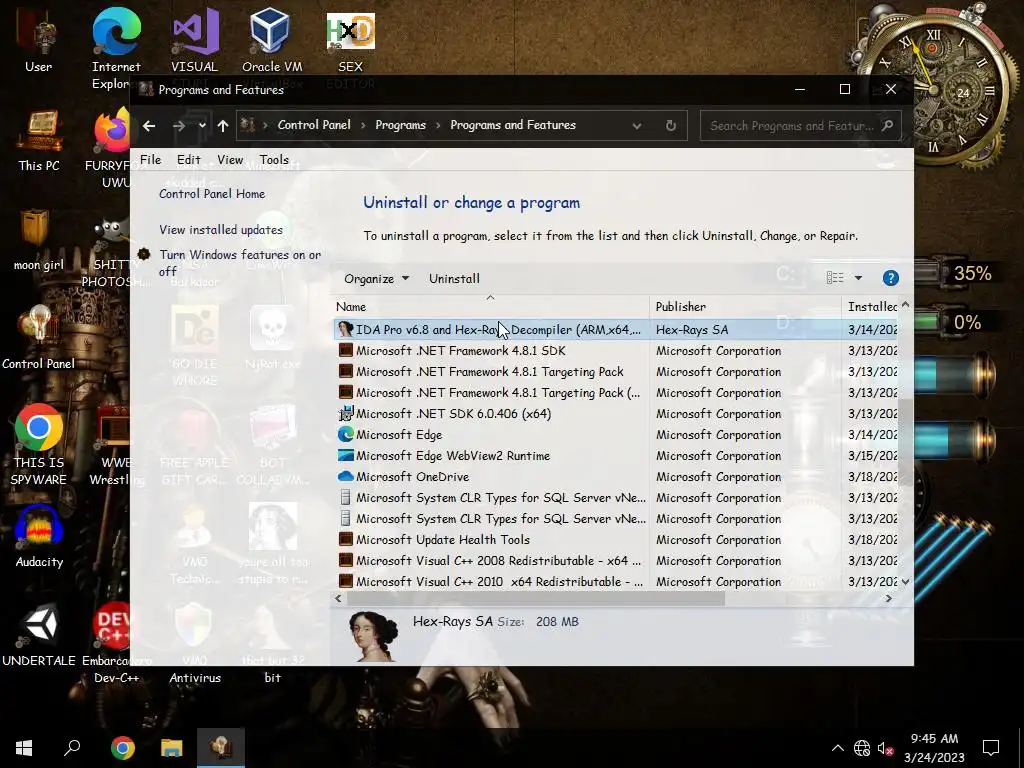Image resolution: width=1024 pixels, height=768 pixels.
Task: Expand the recent locations dropdown arrow
Action: 202,125
